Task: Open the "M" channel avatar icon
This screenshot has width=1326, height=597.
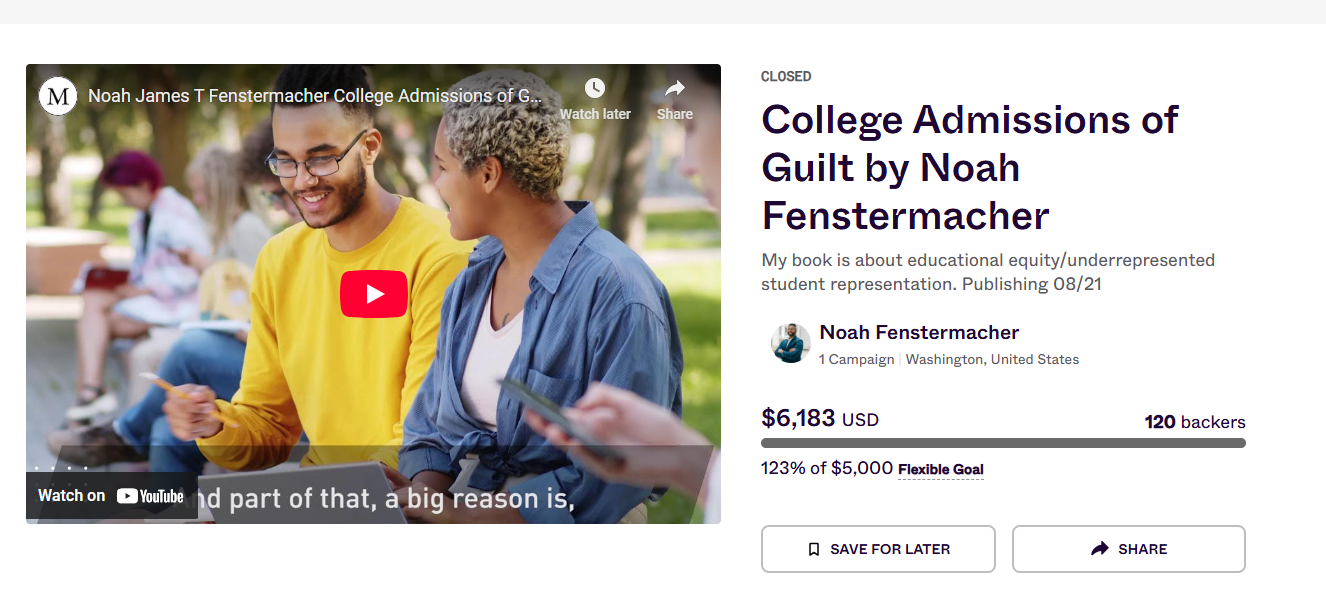Action: (x=58, y=97)
